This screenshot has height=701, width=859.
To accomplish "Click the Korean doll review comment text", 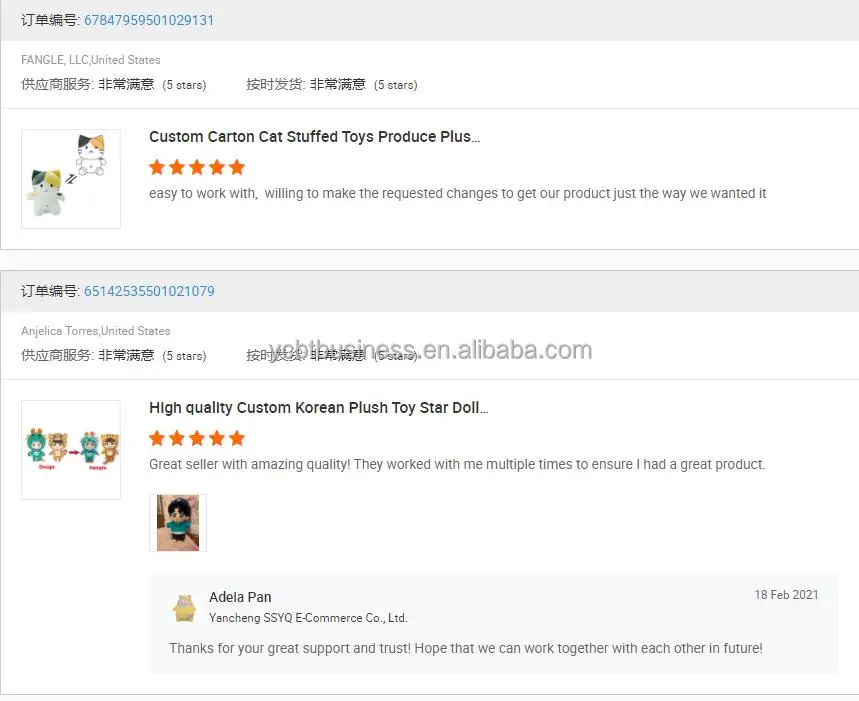I will [x=457, y=464].
